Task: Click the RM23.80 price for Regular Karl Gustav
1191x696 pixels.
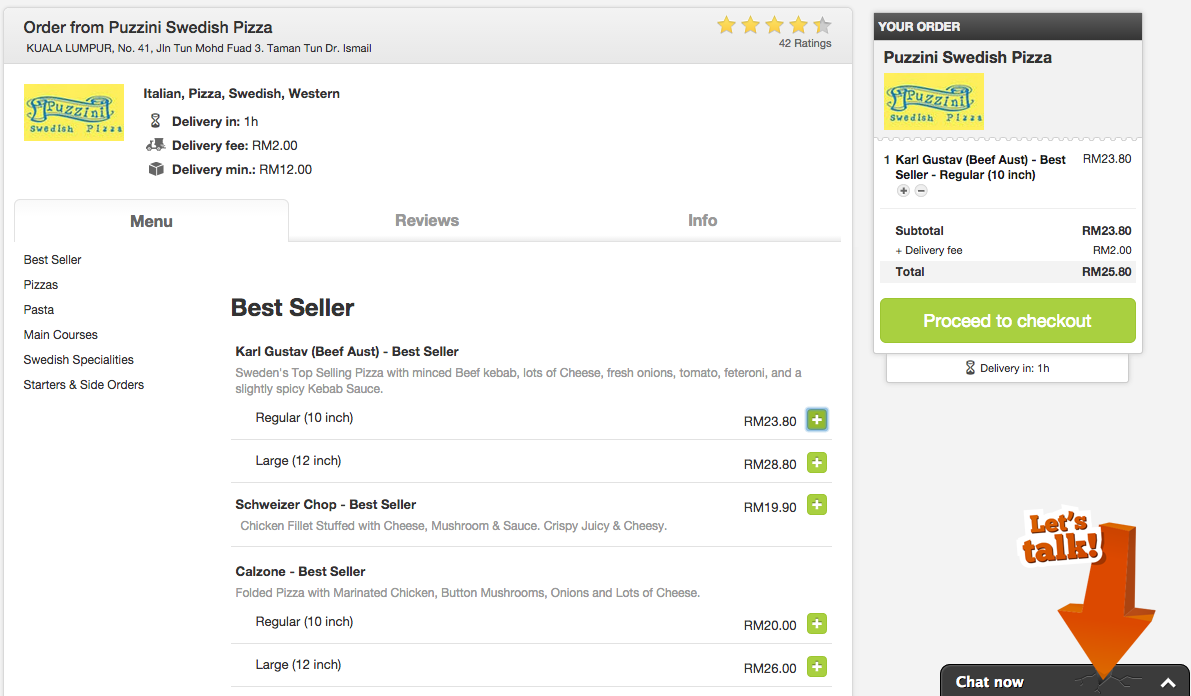Action: click(770, 422)
